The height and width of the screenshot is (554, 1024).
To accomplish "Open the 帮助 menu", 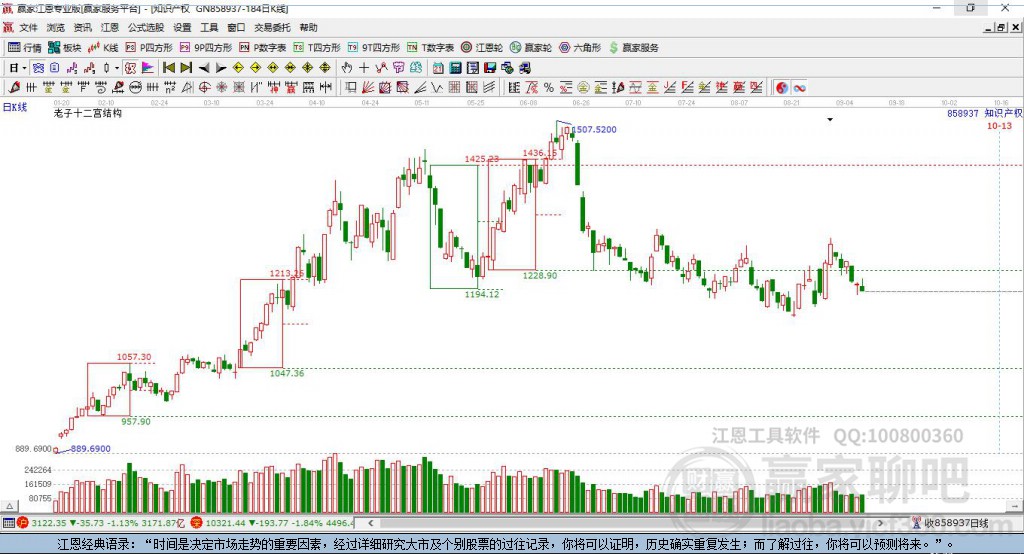I will tap(308, 27).
